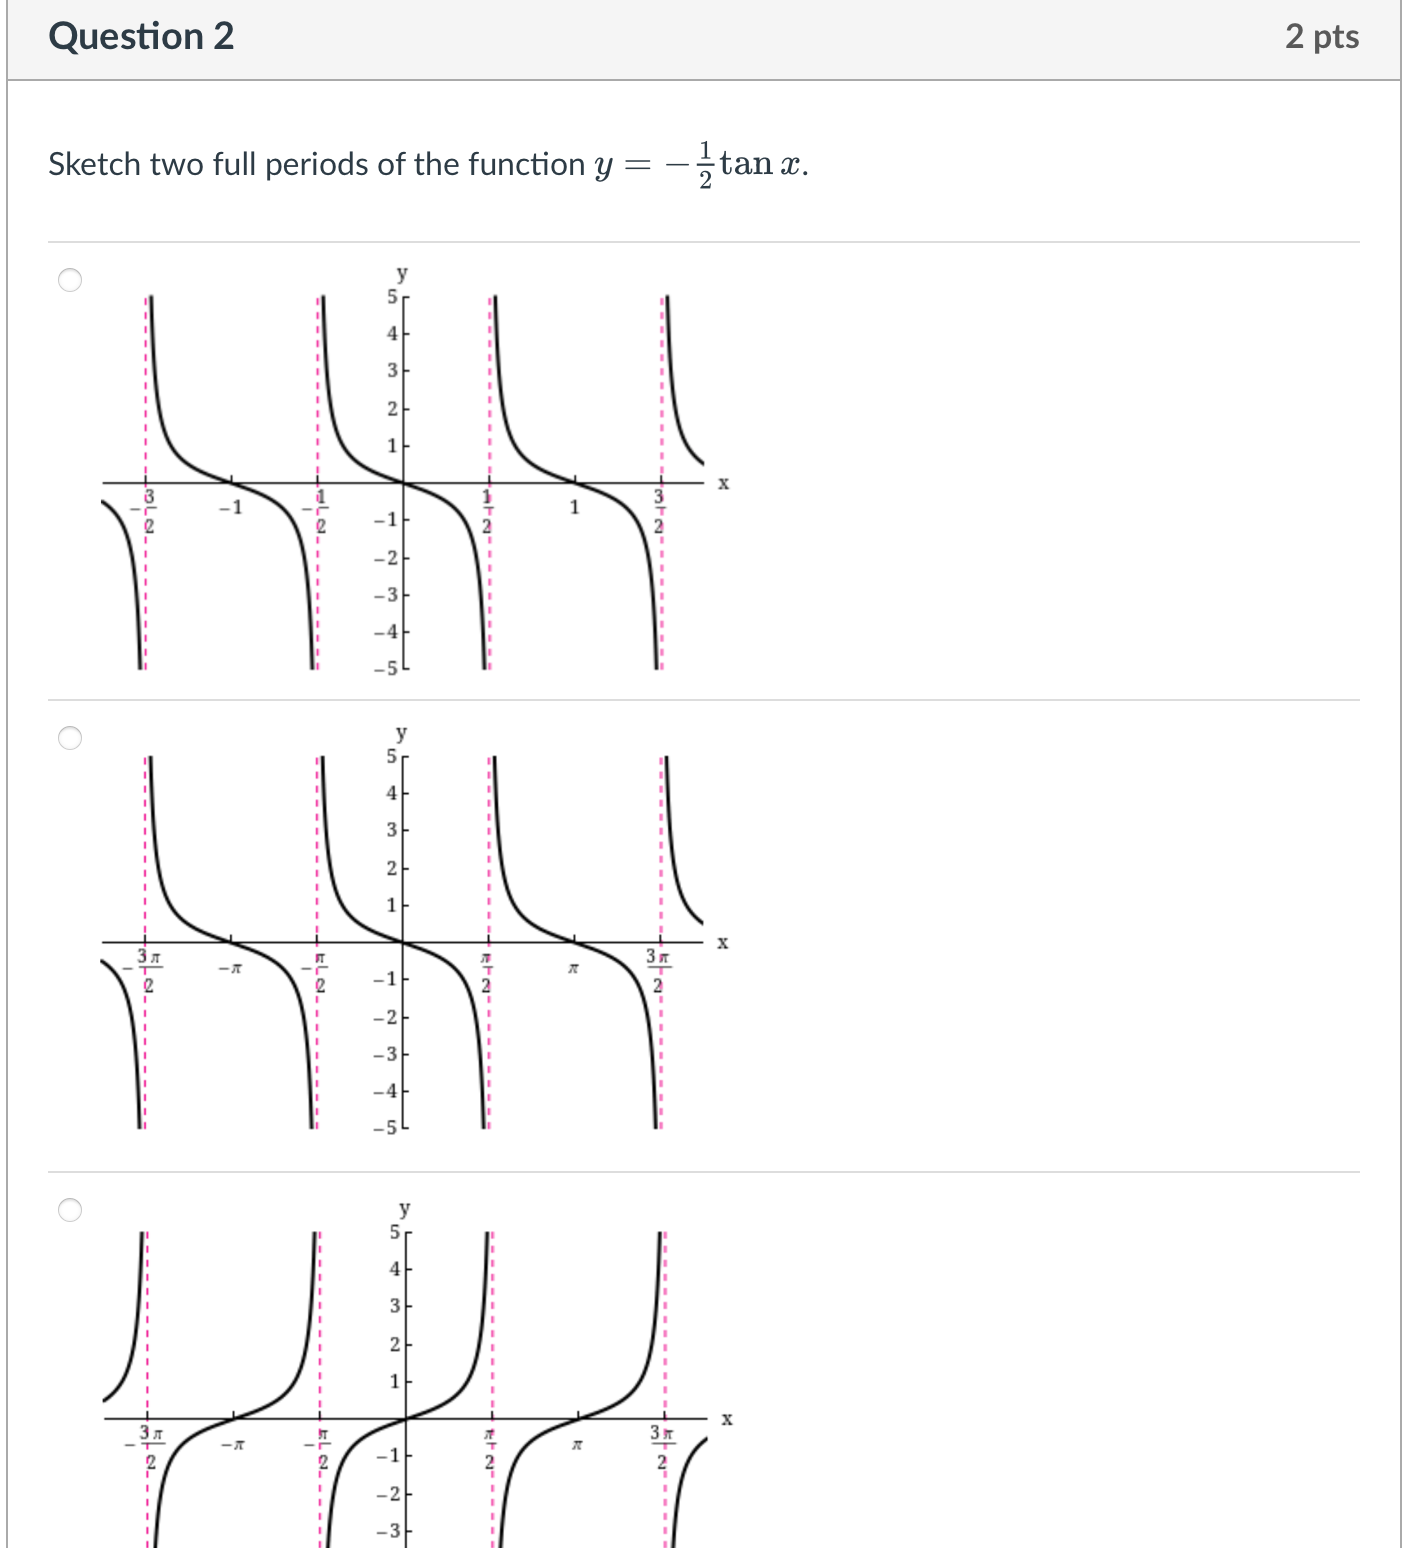Click the 2 pts label
The height and width of the screenshot is (1548, 1404).
pos(1324,36)
